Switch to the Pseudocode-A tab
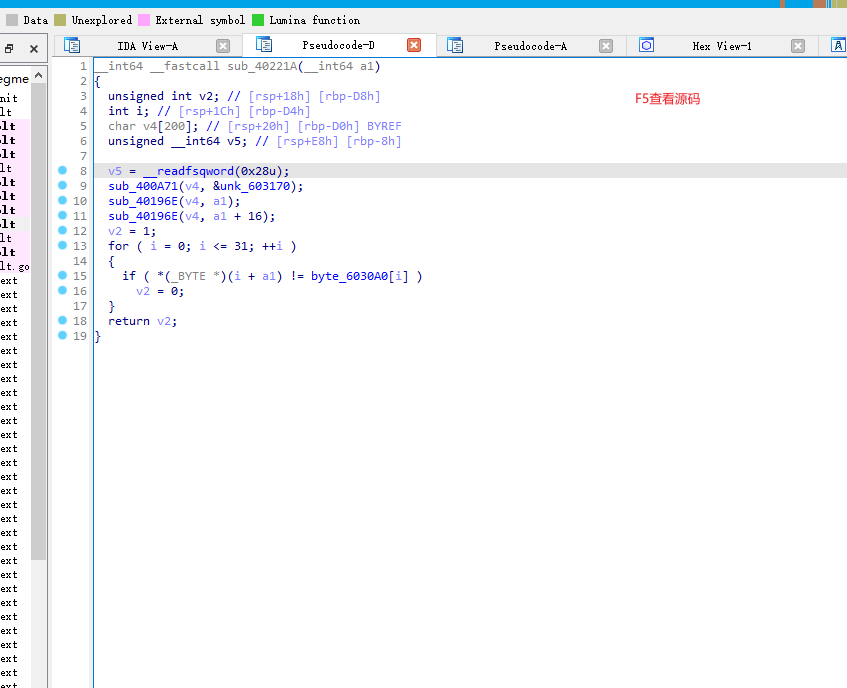This screenshot has height=688, width=847. 530,46
